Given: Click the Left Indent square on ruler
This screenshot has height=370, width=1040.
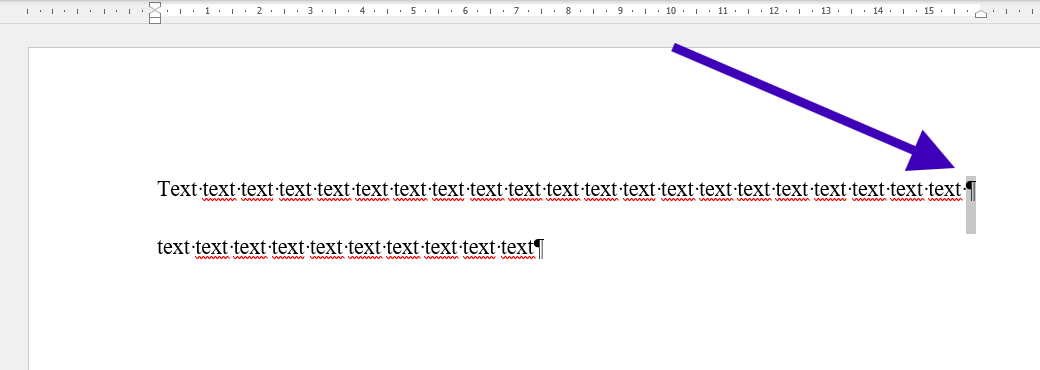Looking at the screenshot, I should [155, 20].
